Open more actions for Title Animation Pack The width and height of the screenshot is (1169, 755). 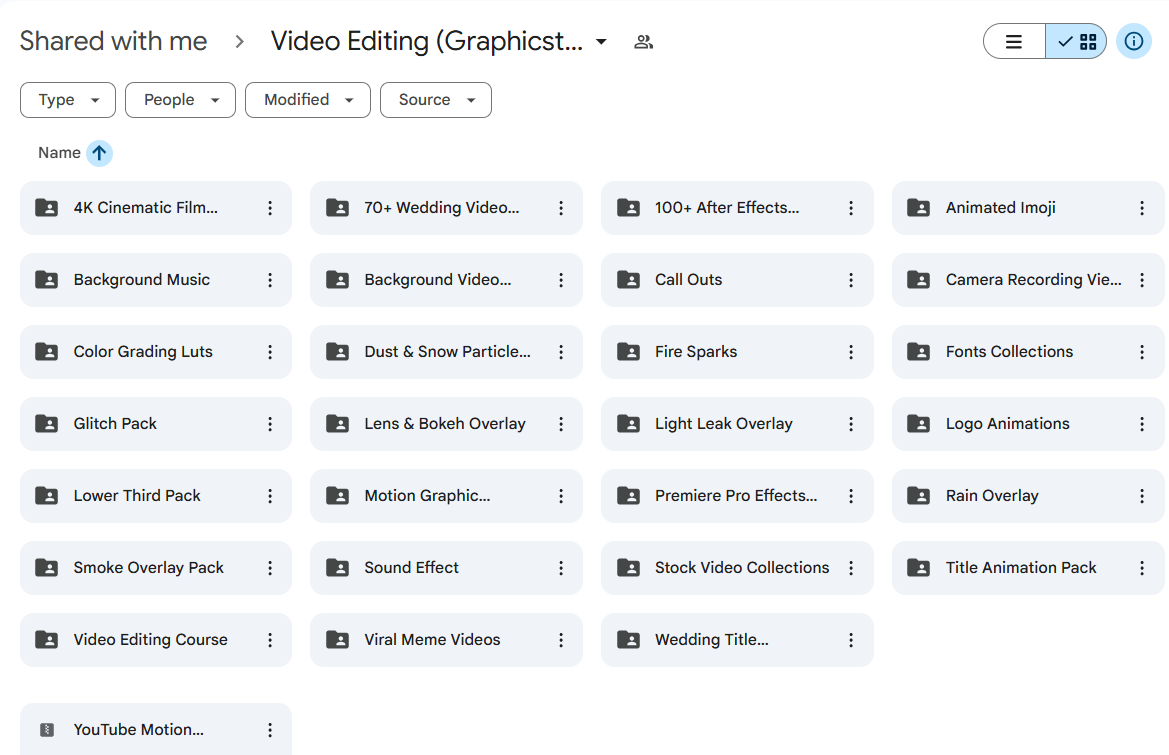point(1141,568)
